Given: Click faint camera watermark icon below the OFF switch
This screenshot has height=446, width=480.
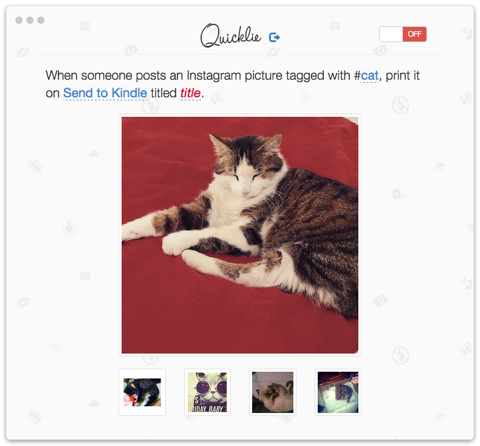Looking at the screenshot, I should (x=381, y=51).
